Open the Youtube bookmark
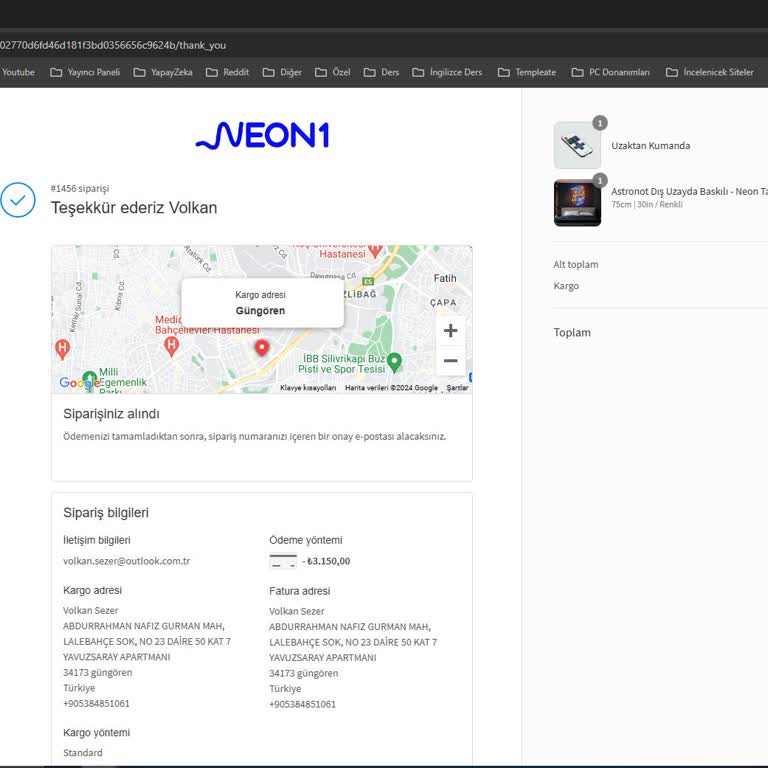 pos(18,72)
